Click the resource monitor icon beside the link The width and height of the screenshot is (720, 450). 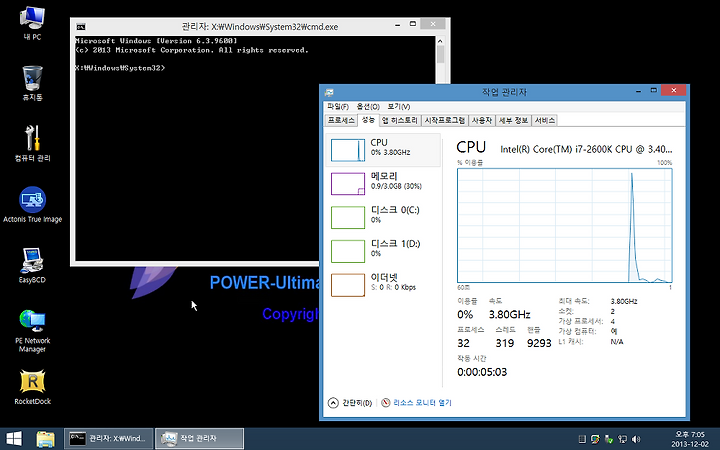pyautogui.click(x=386, y=403)
